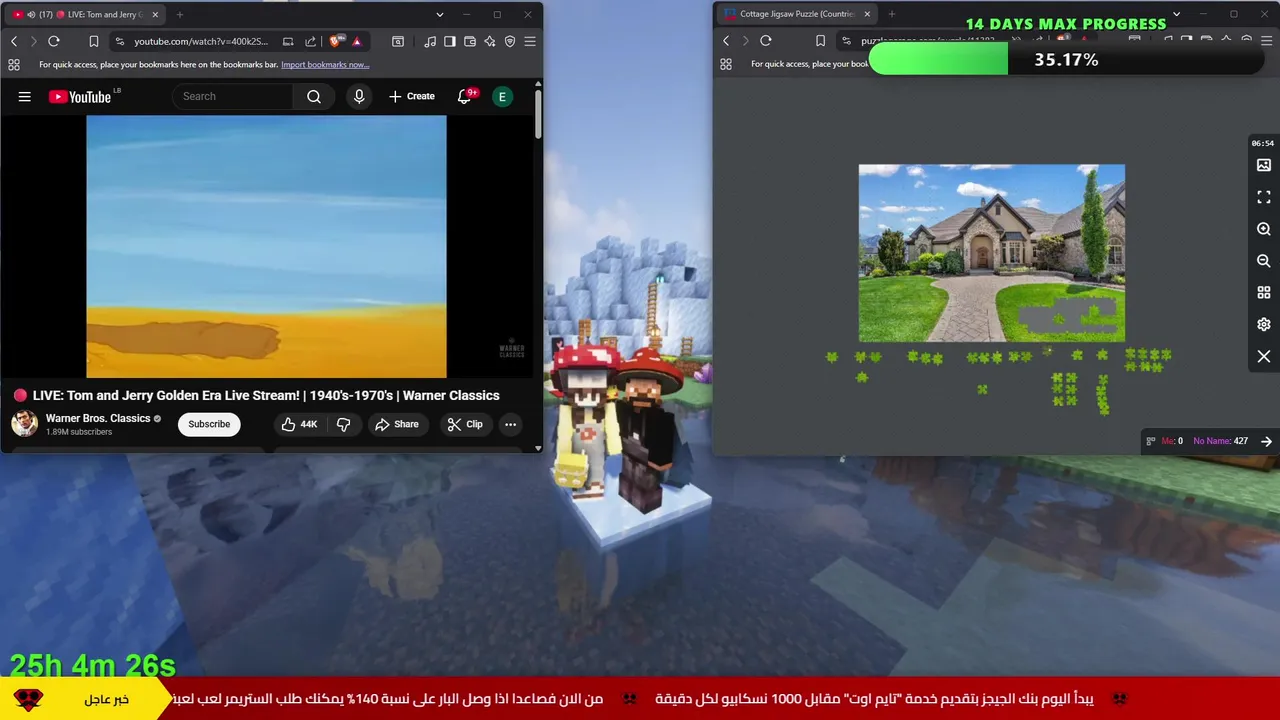Open the YouTube hamburger guide menu
This screenshot has width=1280, height=720.
[x=25, y=97]
